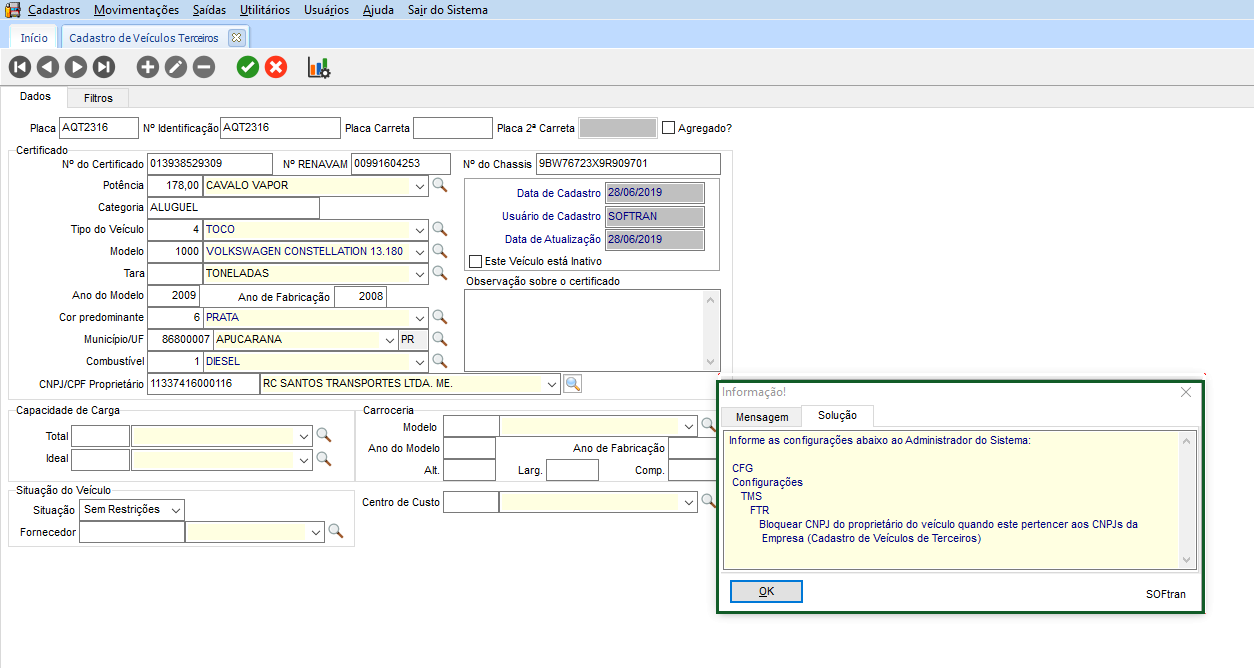Expand the Tipo do Veículo dropdown
This screenshot has height=668, width=1254.
[419, 229]
